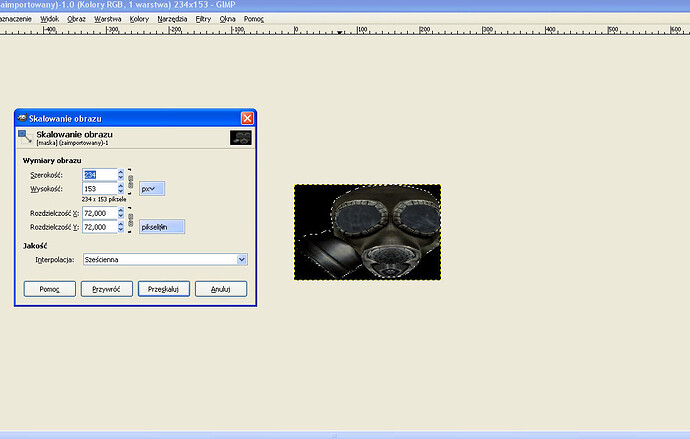This screenshot has width=690, height=439.
Task: Open the piksel/in resolution unit dropdown
Action: click(162, 227)
